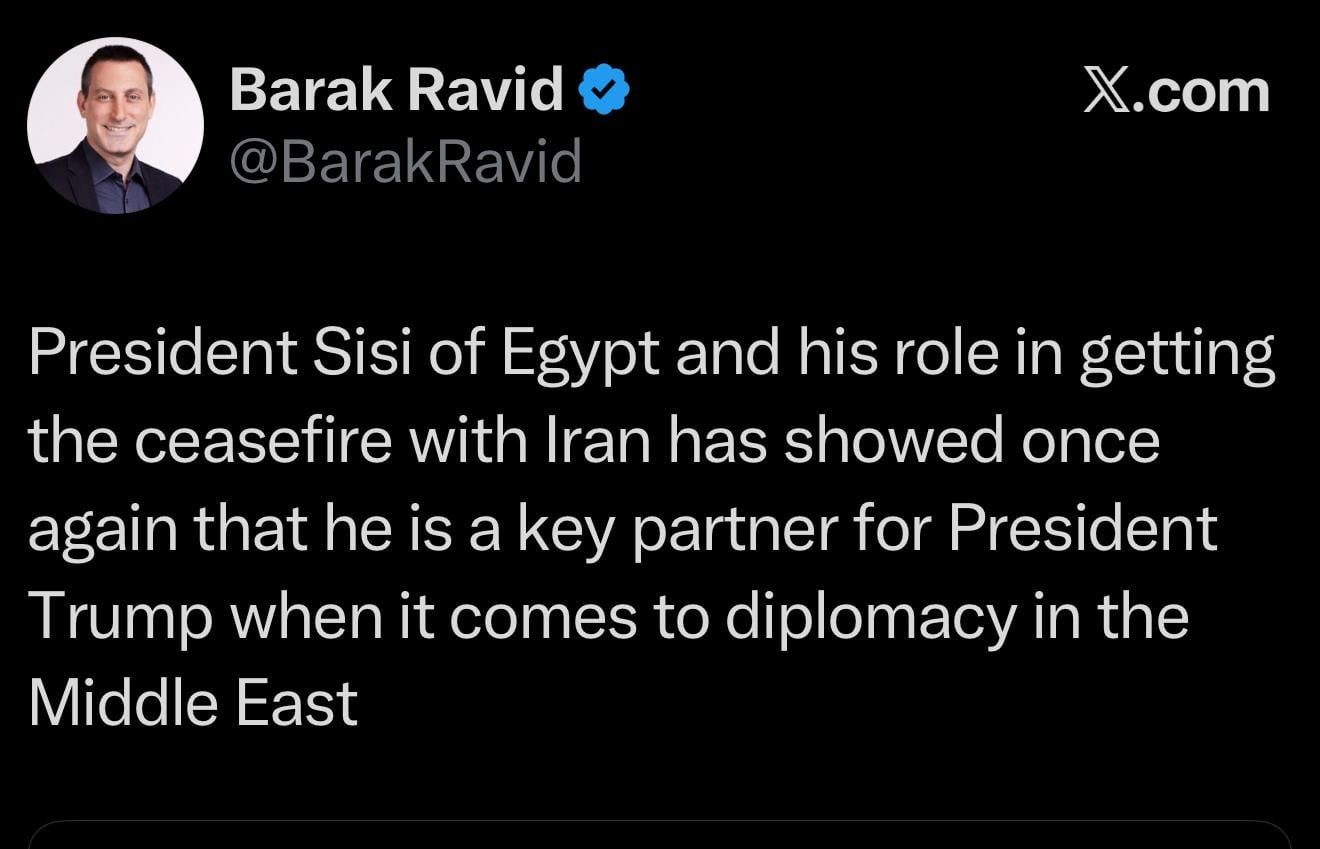The image size is (1320, 849).
Task: Click the X.com source label
Action: (1176, 92)
